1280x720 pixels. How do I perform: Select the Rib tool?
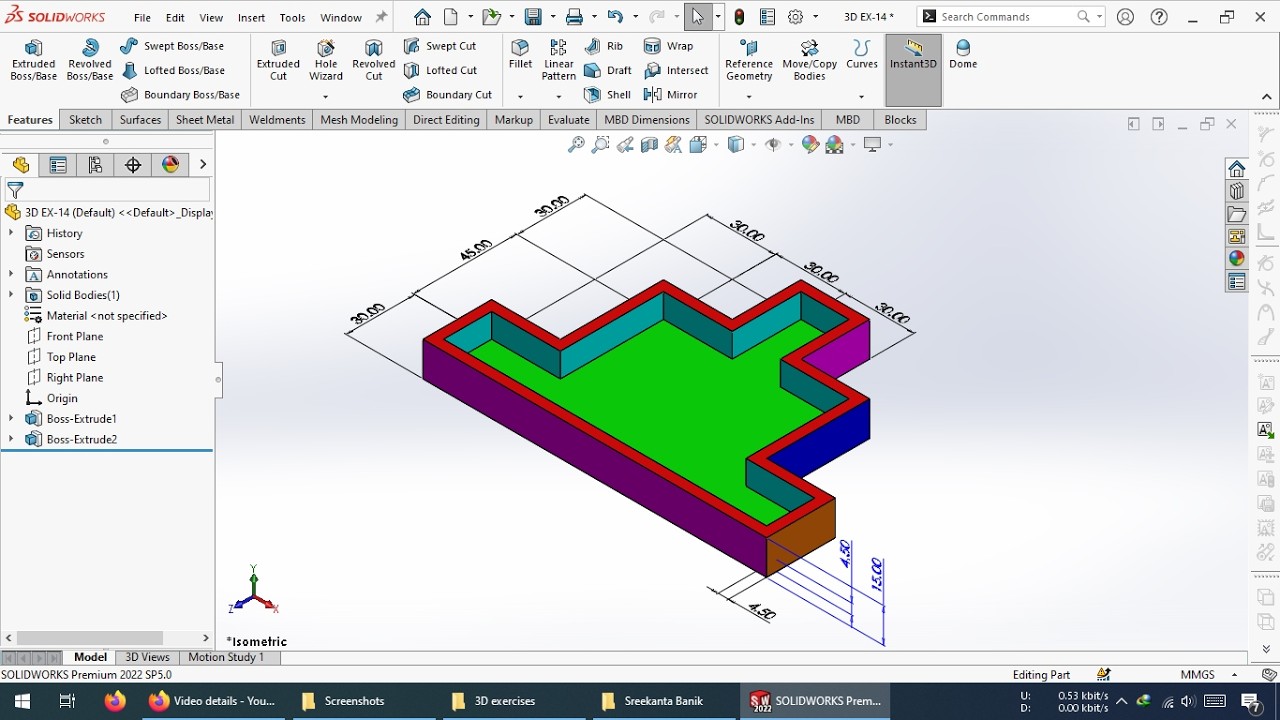(x=604, y=46)
